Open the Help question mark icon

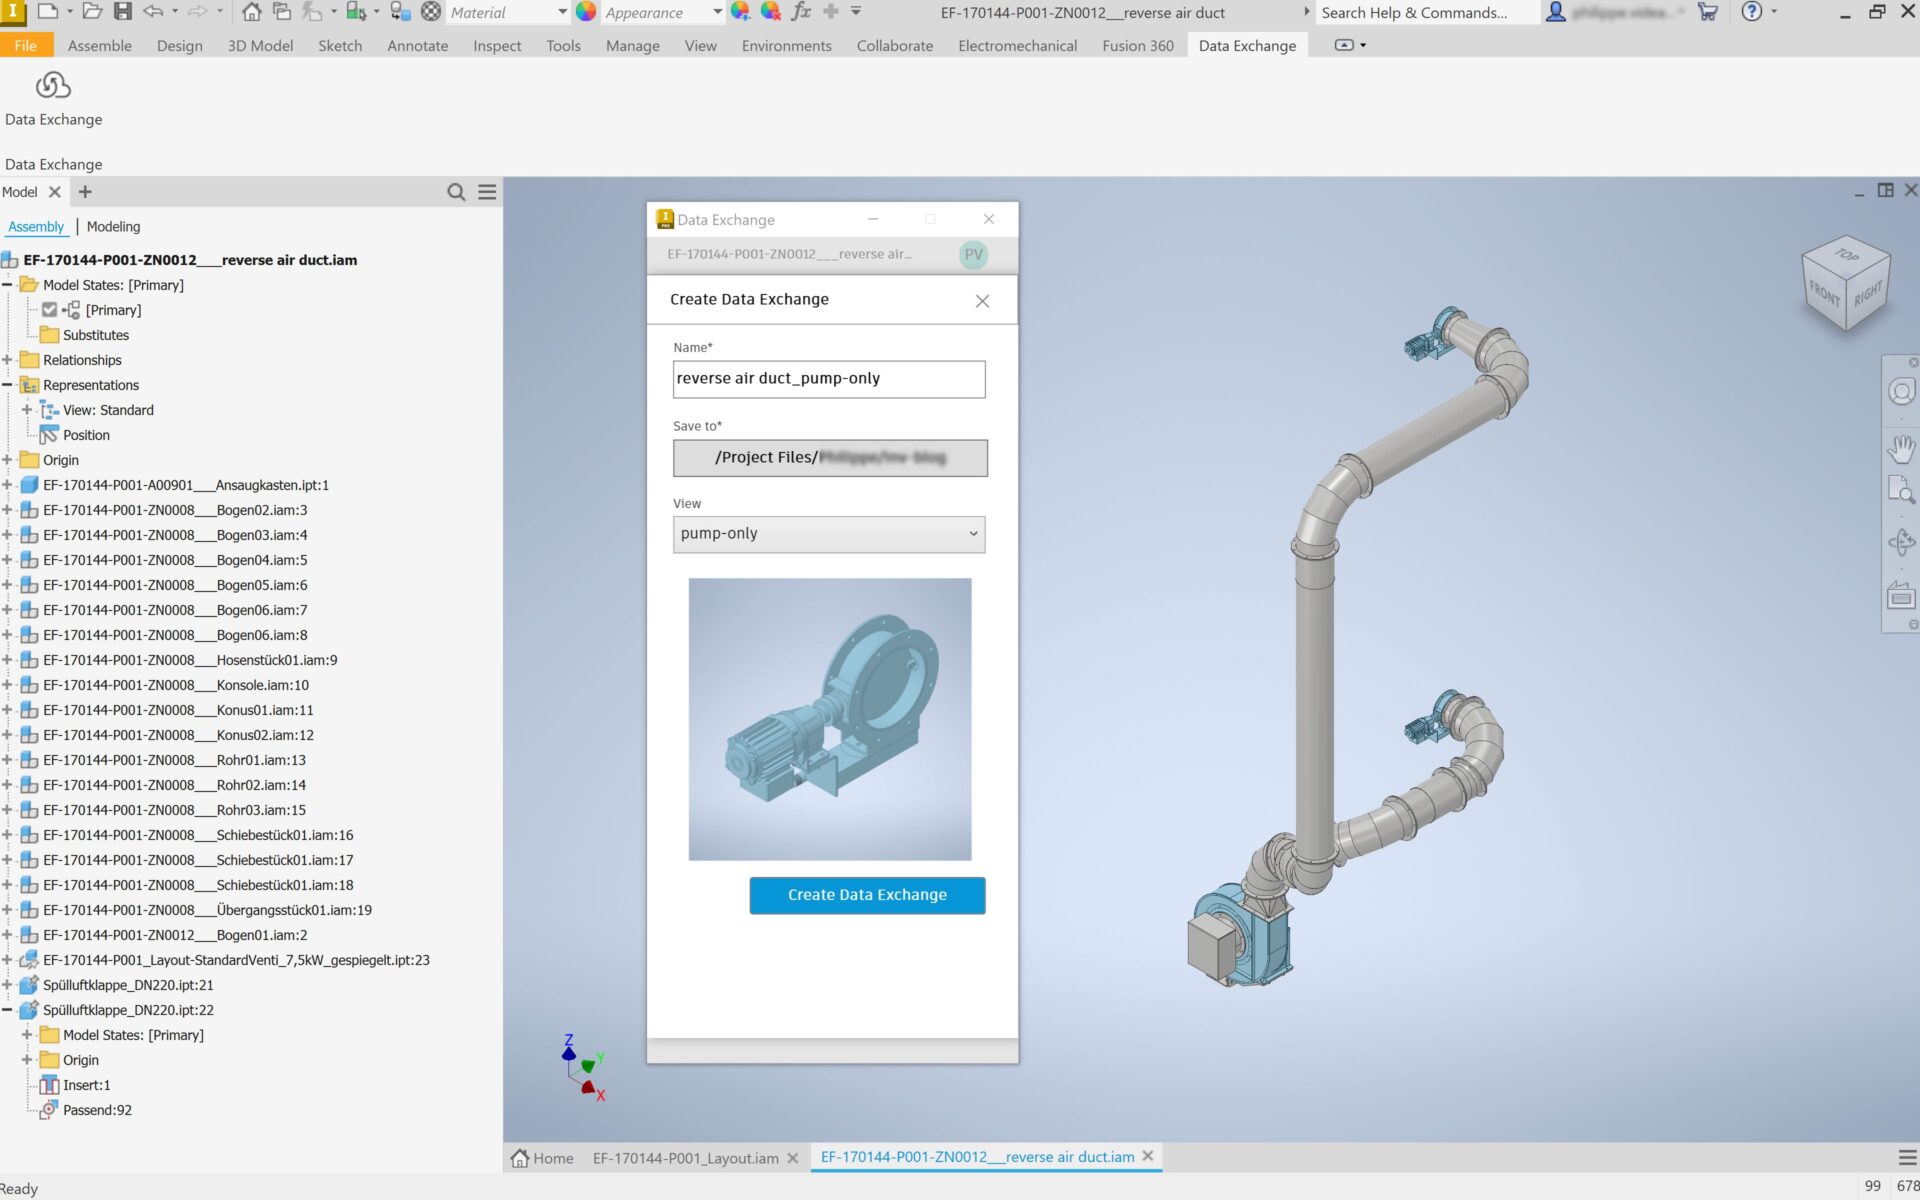(1752, 12)
